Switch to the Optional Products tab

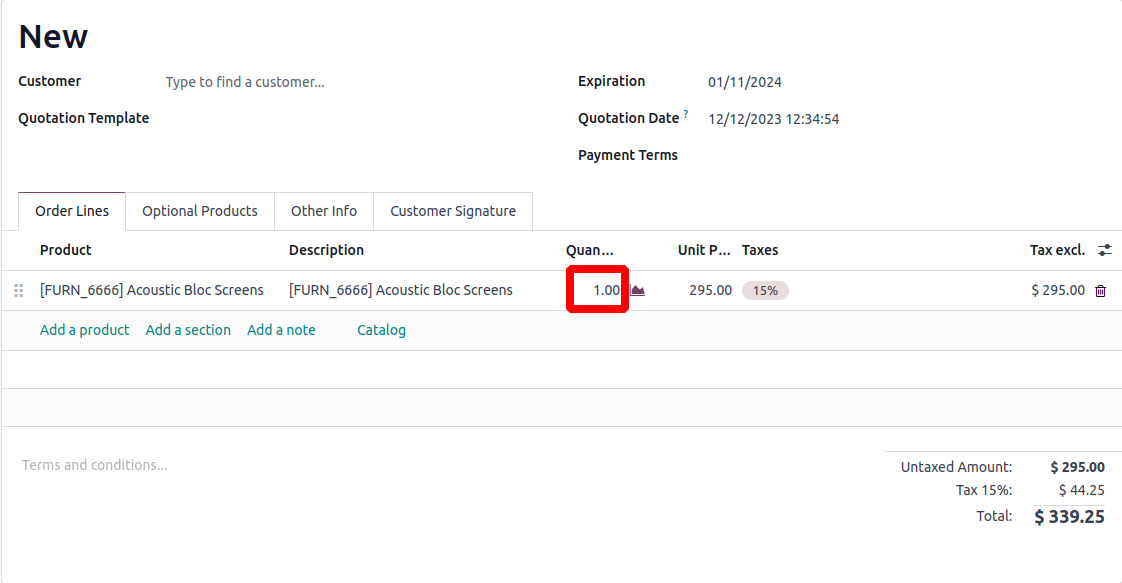coord(200,211)
